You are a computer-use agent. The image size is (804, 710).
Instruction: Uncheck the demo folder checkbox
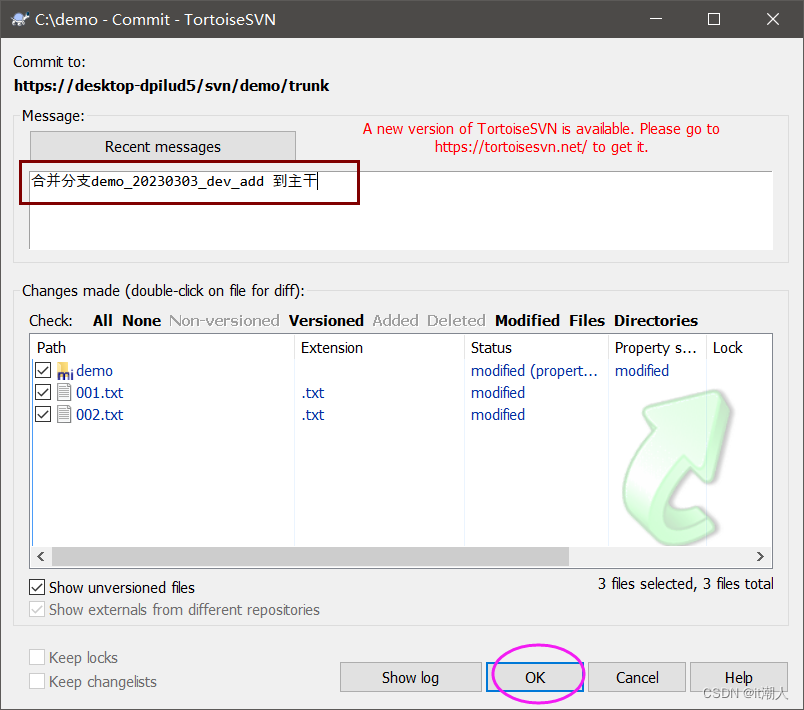point(43,370)
